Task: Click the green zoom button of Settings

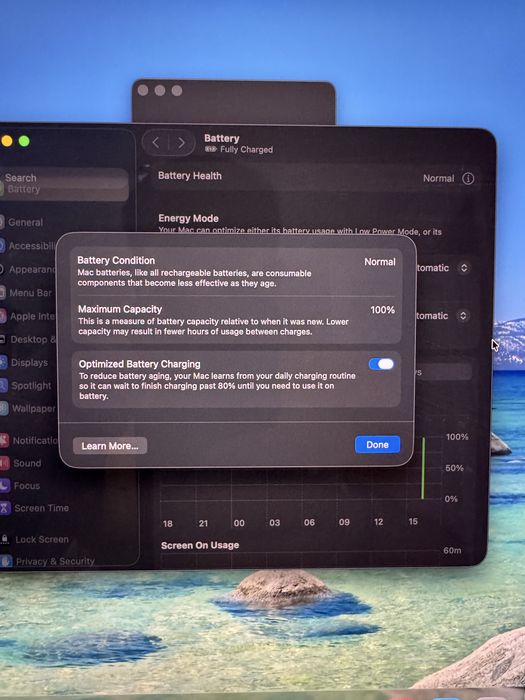Action: point(24,141)
